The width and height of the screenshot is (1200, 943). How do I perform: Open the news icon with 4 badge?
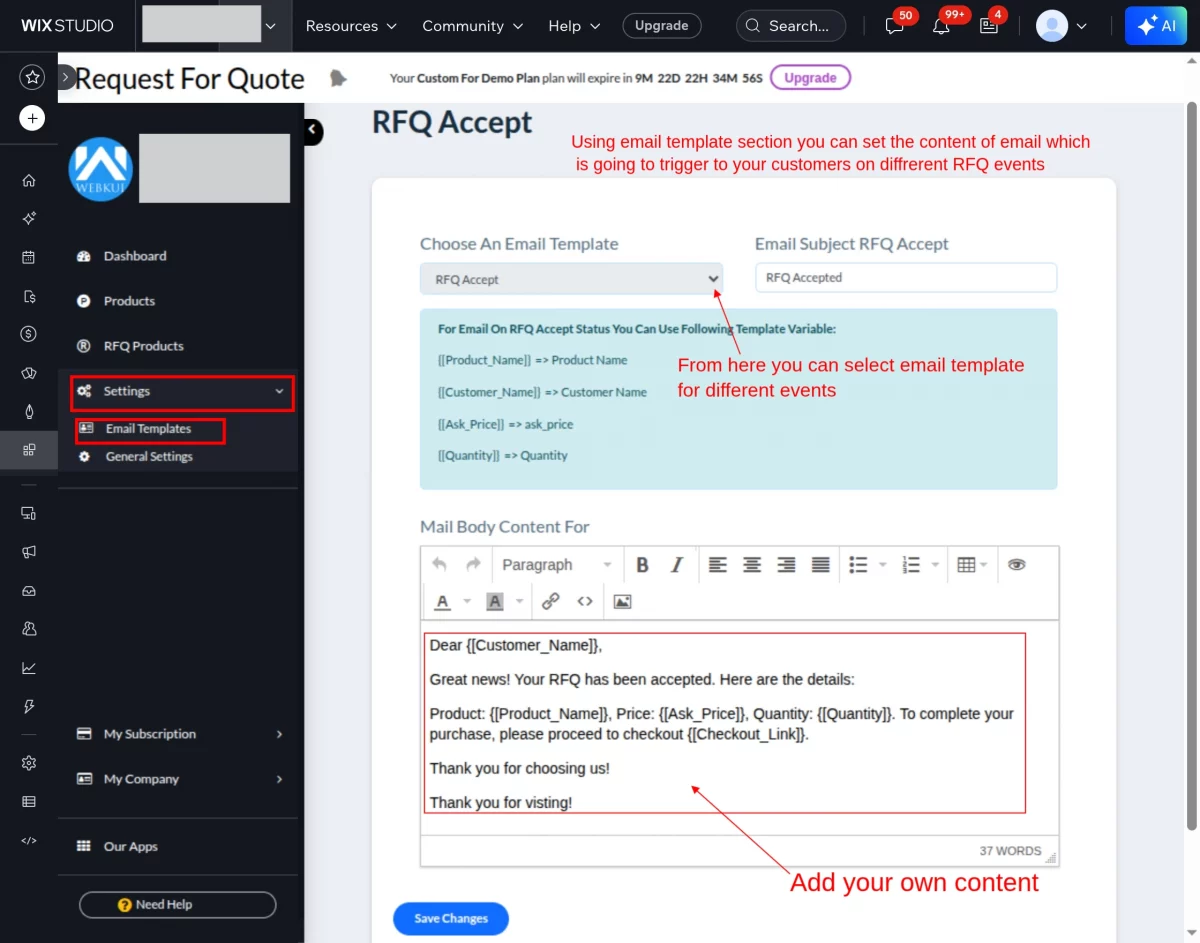point(989,26)
